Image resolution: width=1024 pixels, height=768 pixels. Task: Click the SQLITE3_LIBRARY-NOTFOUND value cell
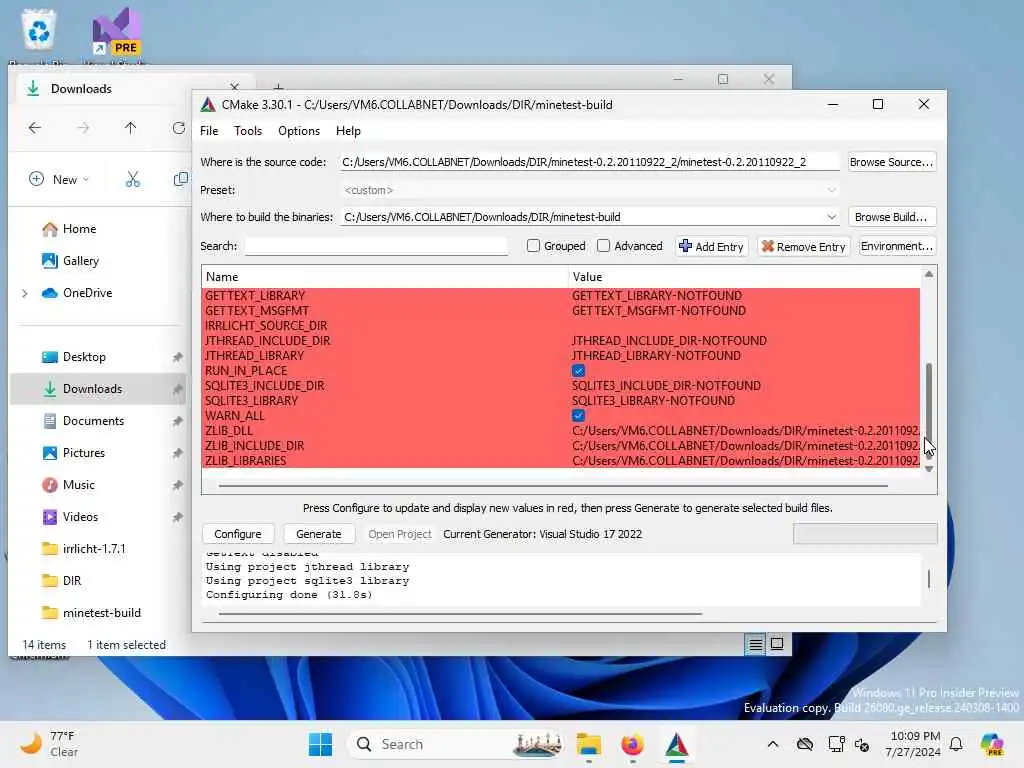(x=653, y=400)
